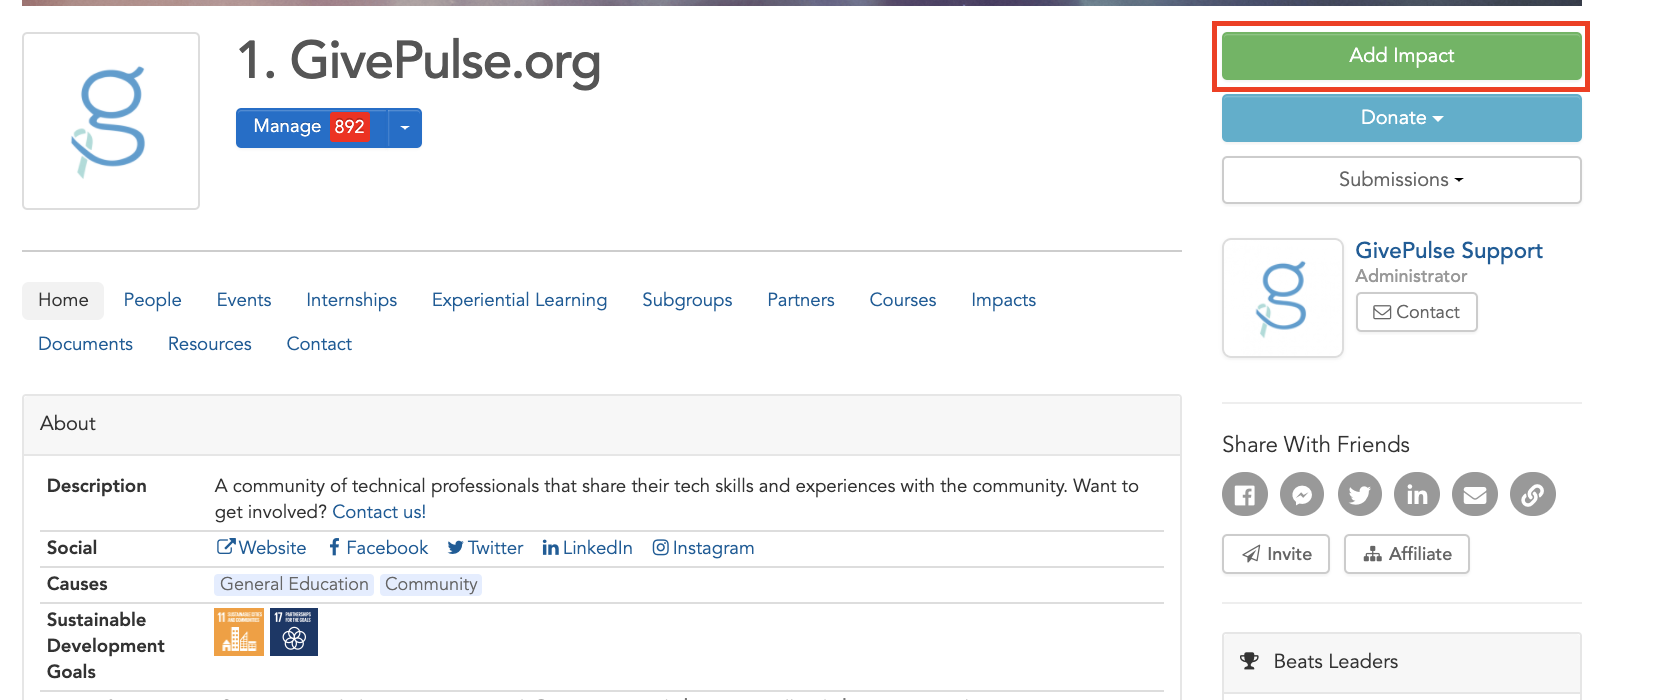Viewport: 1672px width, 700px height.
Task: Open the People tab
Action: pos(153,300)
